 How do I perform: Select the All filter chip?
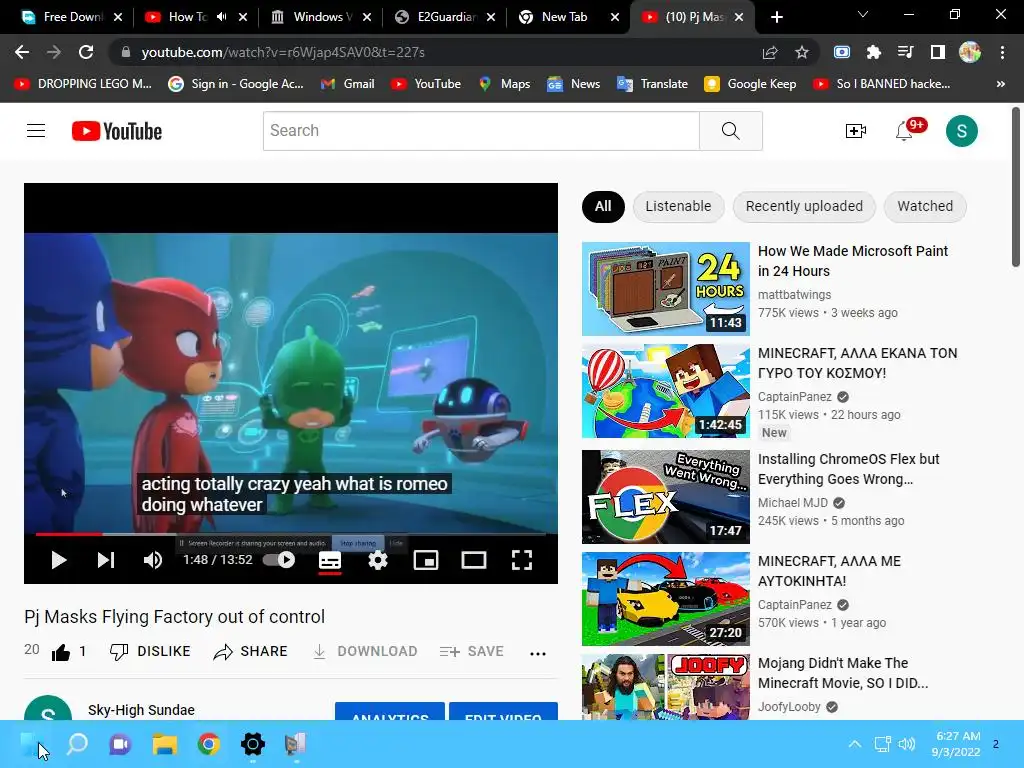(603, 206)
